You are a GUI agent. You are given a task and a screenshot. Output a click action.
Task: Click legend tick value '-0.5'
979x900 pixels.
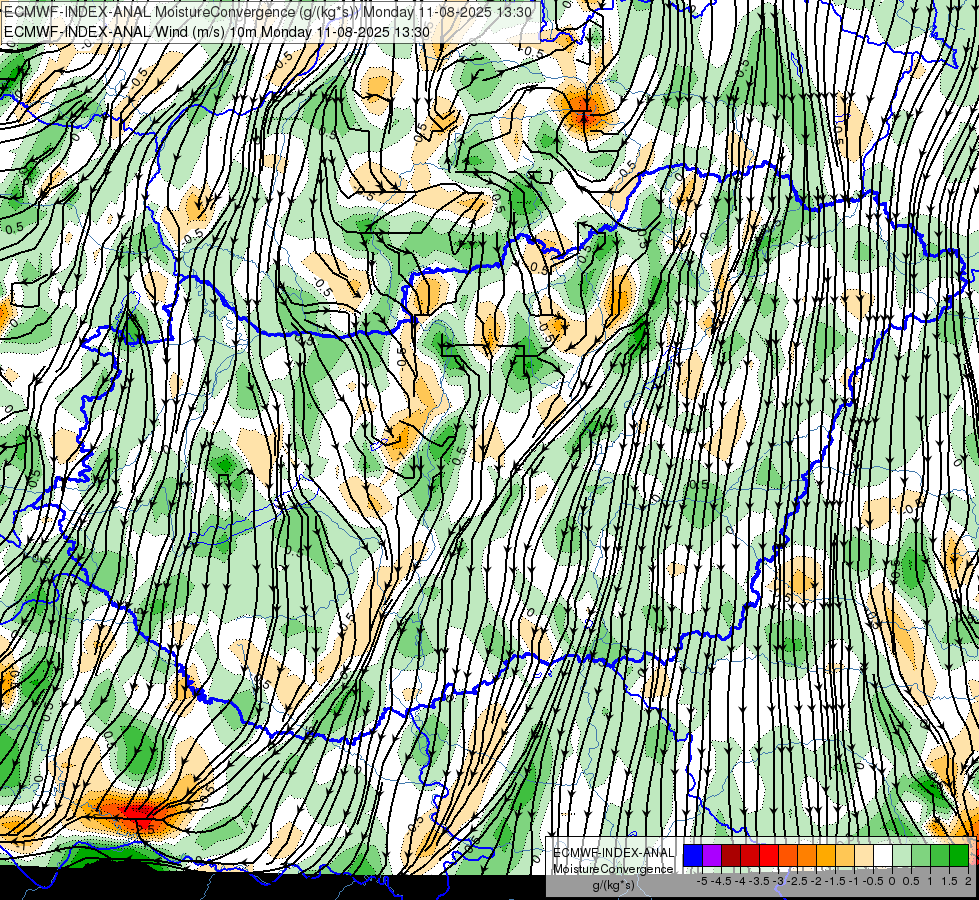point(873,881)
